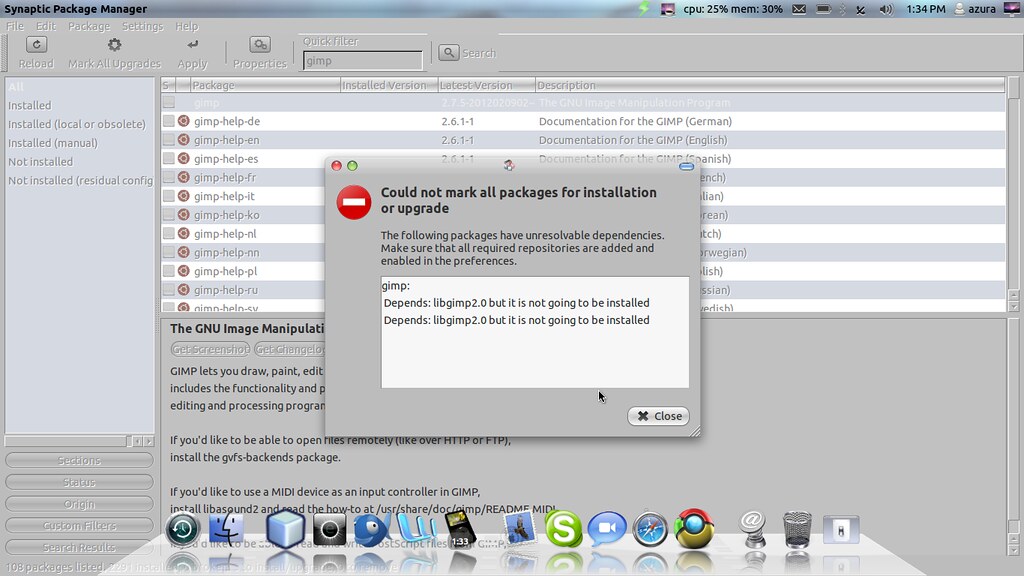The image size is (1024, 576).
Task: Toggle the status checkbox for gimp-help-en
Action: (169, 141)
